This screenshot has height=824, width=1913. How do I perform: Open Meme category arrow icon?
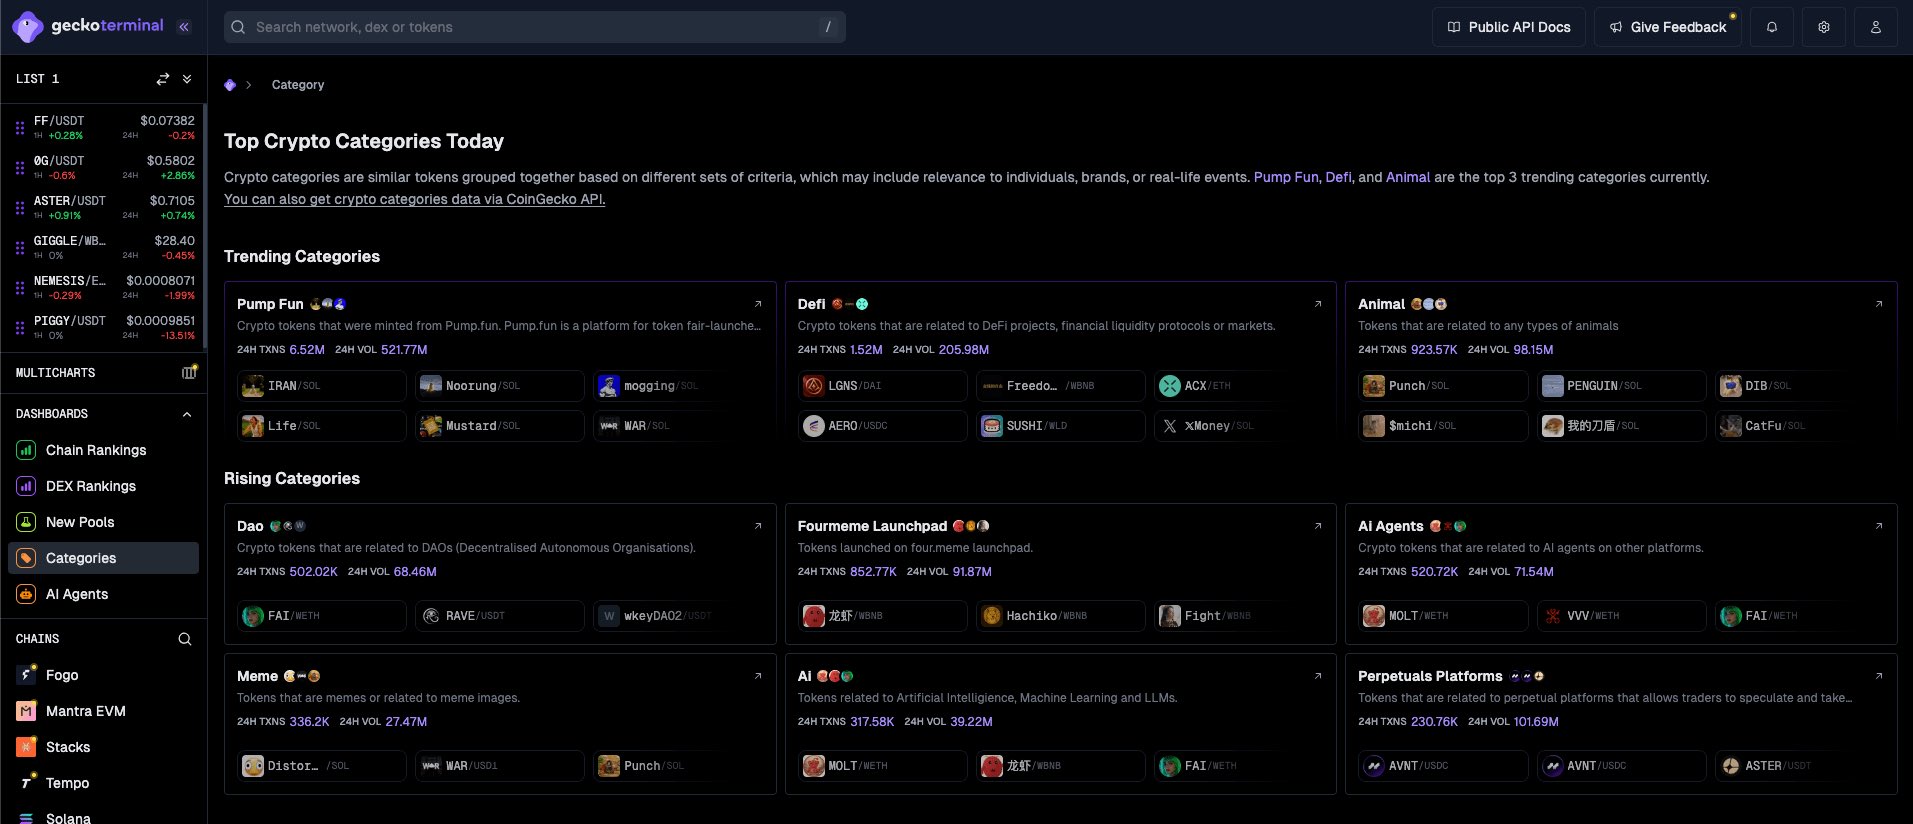758,676
